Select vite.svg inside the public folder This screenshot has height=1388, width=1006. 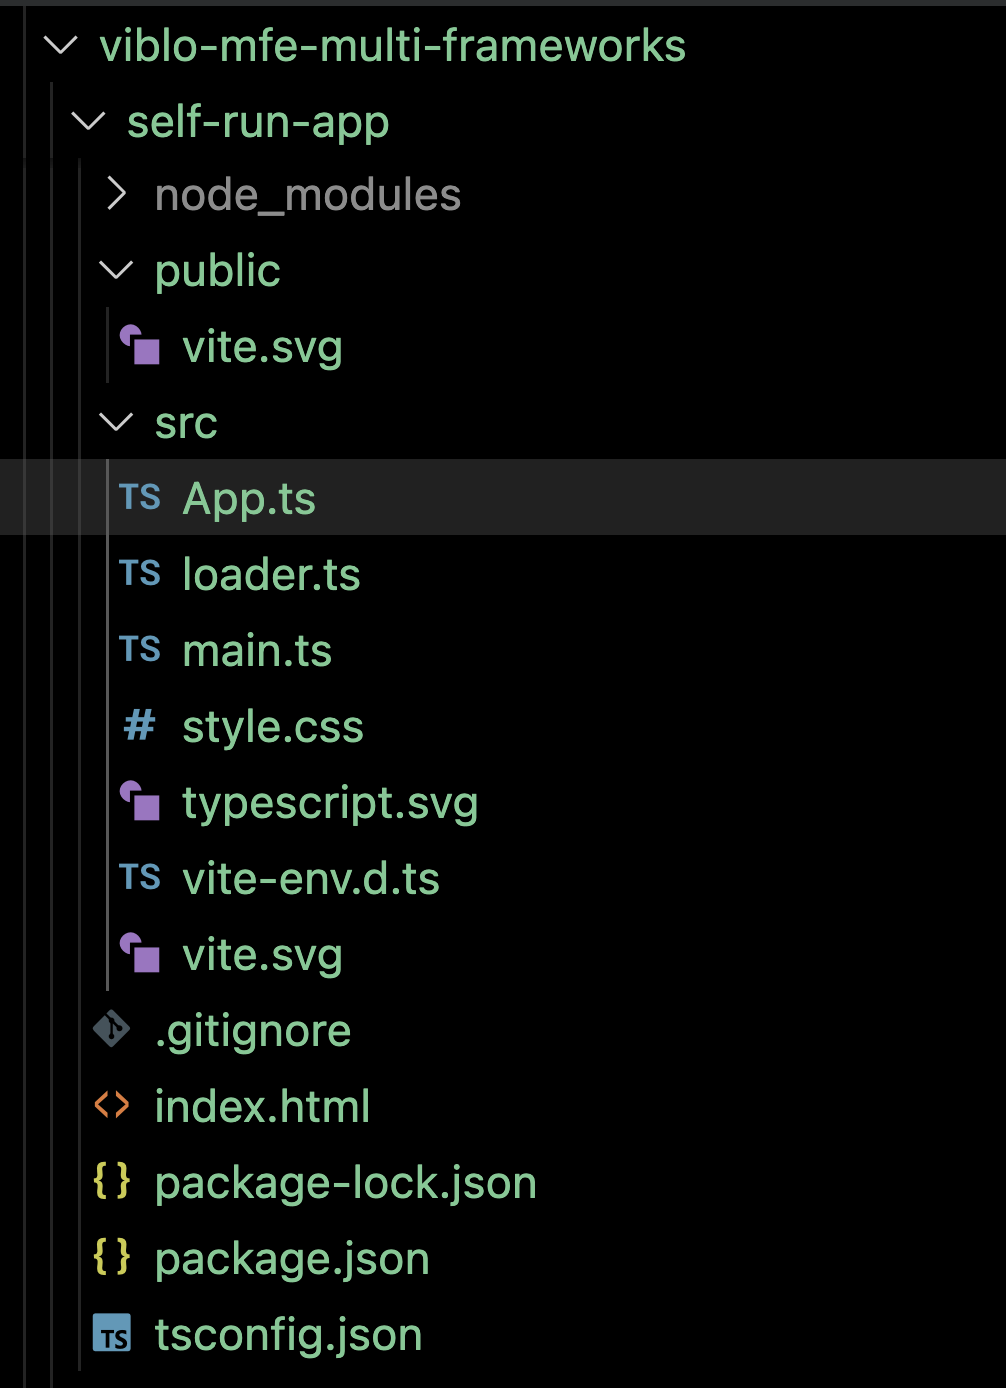click(x=262, y=347)
